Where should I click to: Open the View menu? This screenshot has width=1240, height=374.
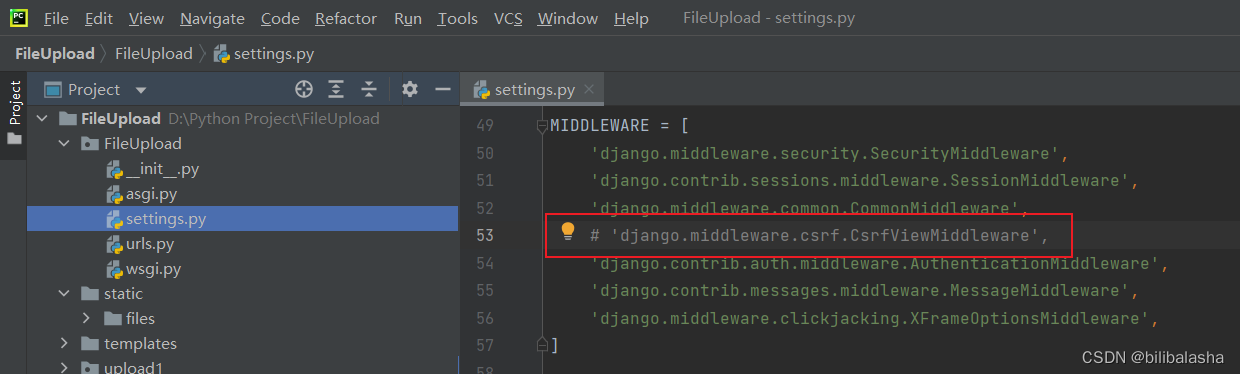tap(146, 19)
